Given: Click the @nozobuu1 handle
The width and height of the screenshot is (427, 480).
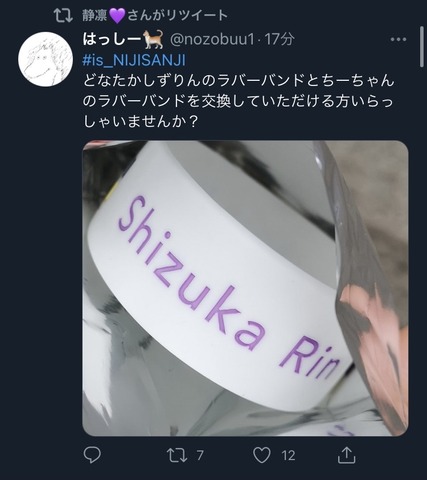Looking at the screenshot, I should pyautogui.click(x=212, y=40).
